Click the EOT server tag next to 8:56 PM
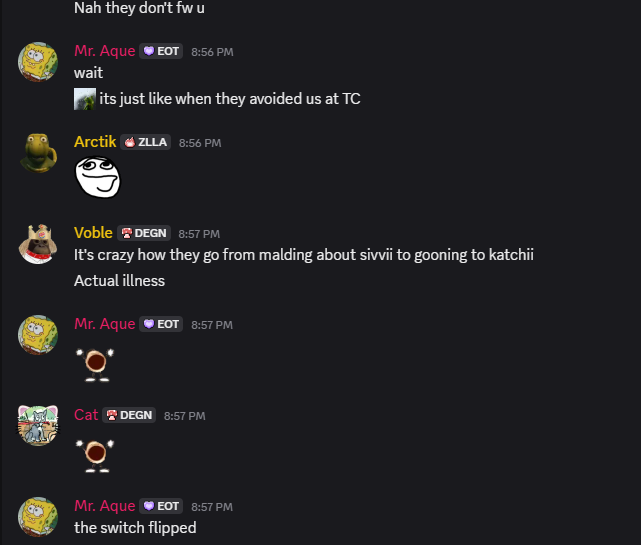641x545 pixels. pos(161,51)
